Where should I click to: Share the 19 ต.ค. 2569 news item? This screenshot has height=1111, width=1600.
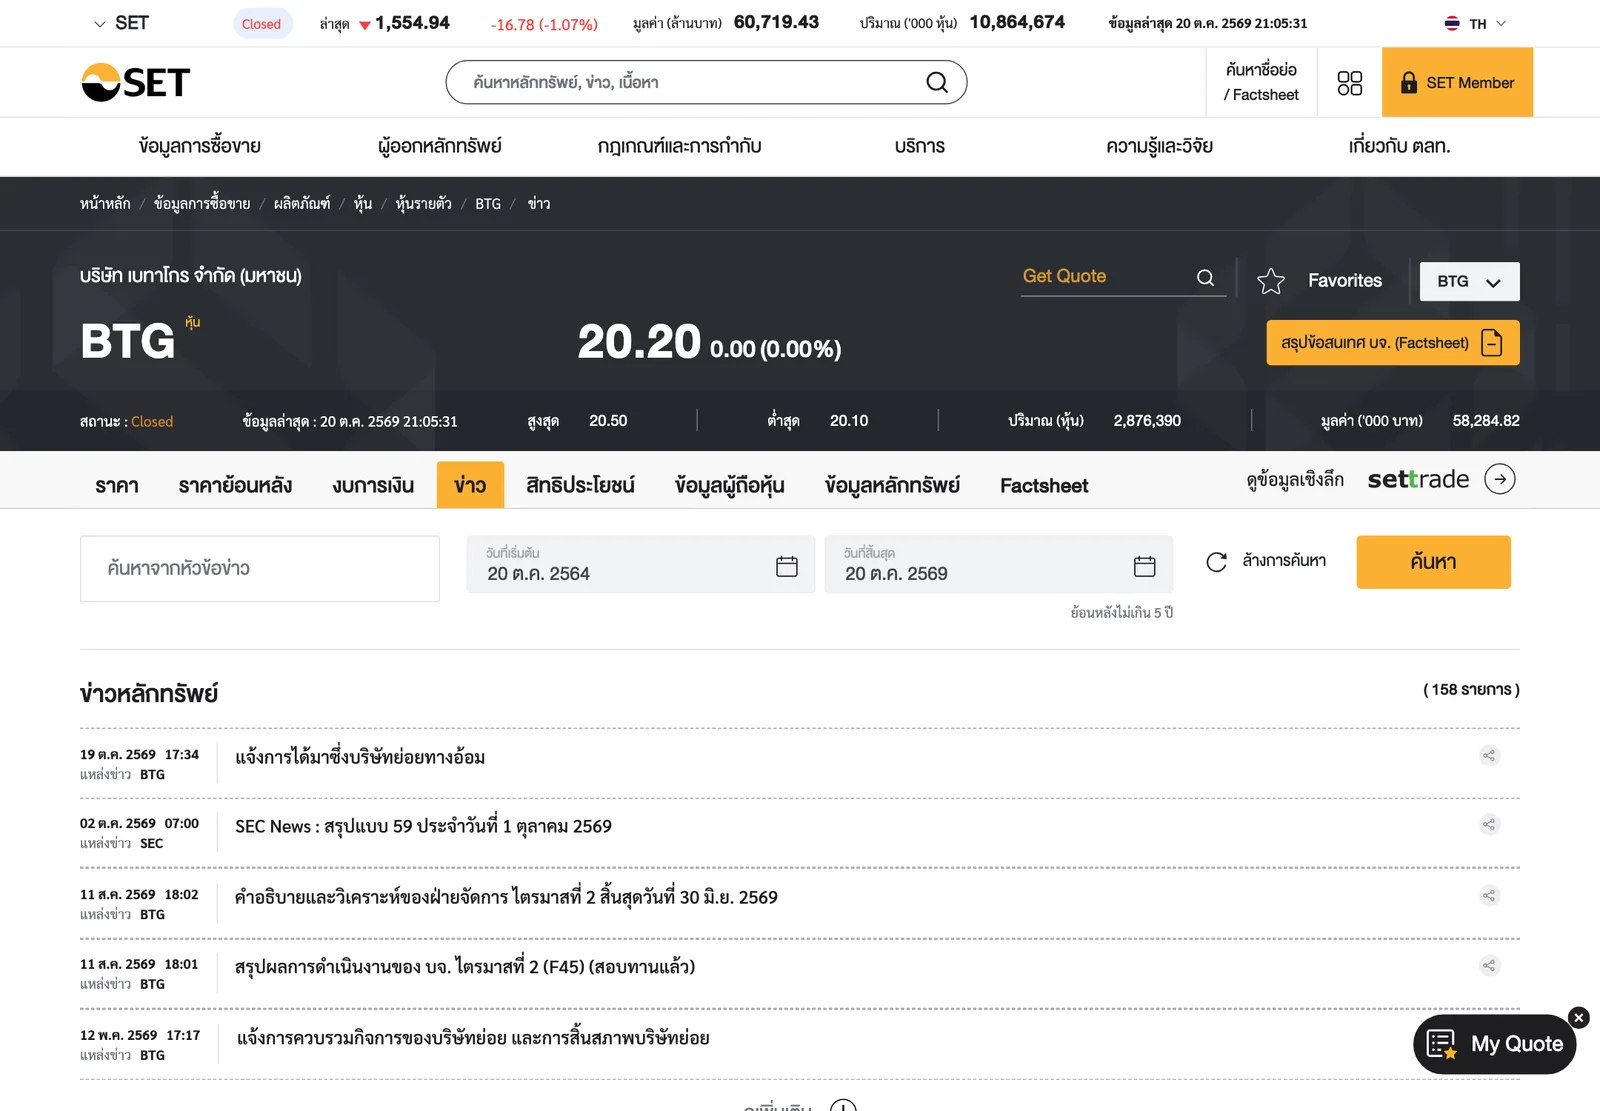1489,756
